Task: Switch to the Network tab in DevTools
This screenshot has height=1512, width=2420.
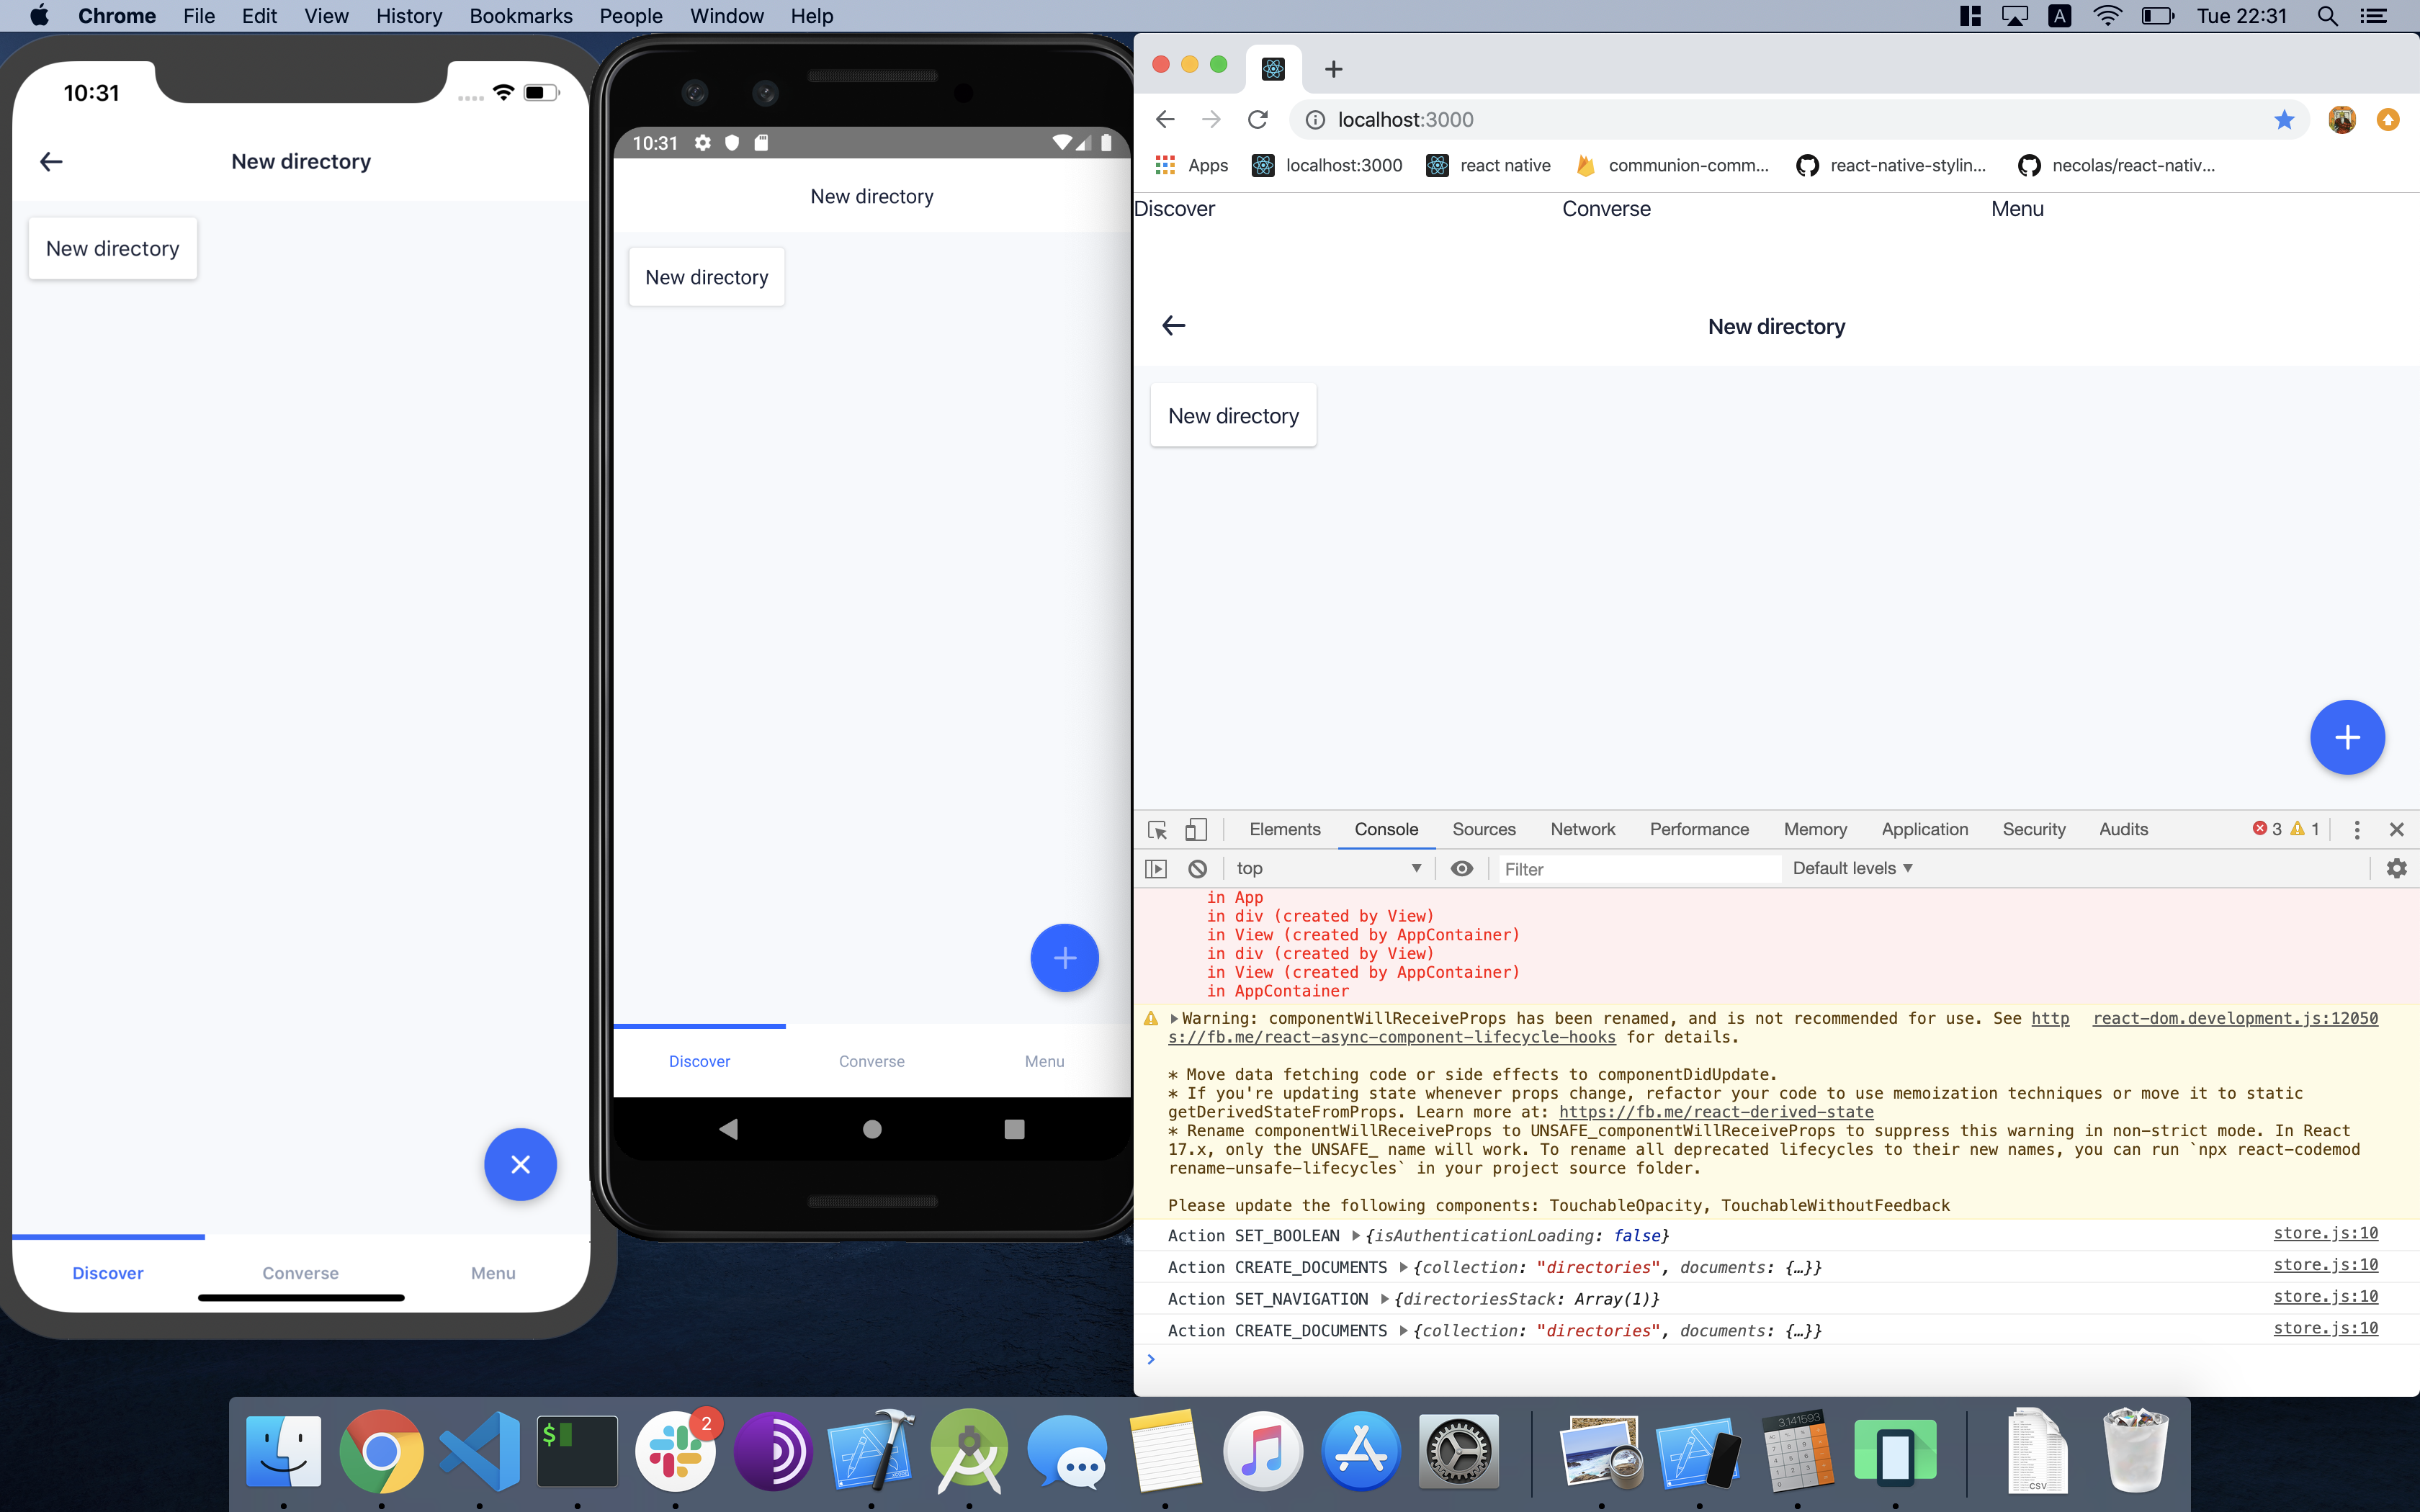Action: point(1583,829)
